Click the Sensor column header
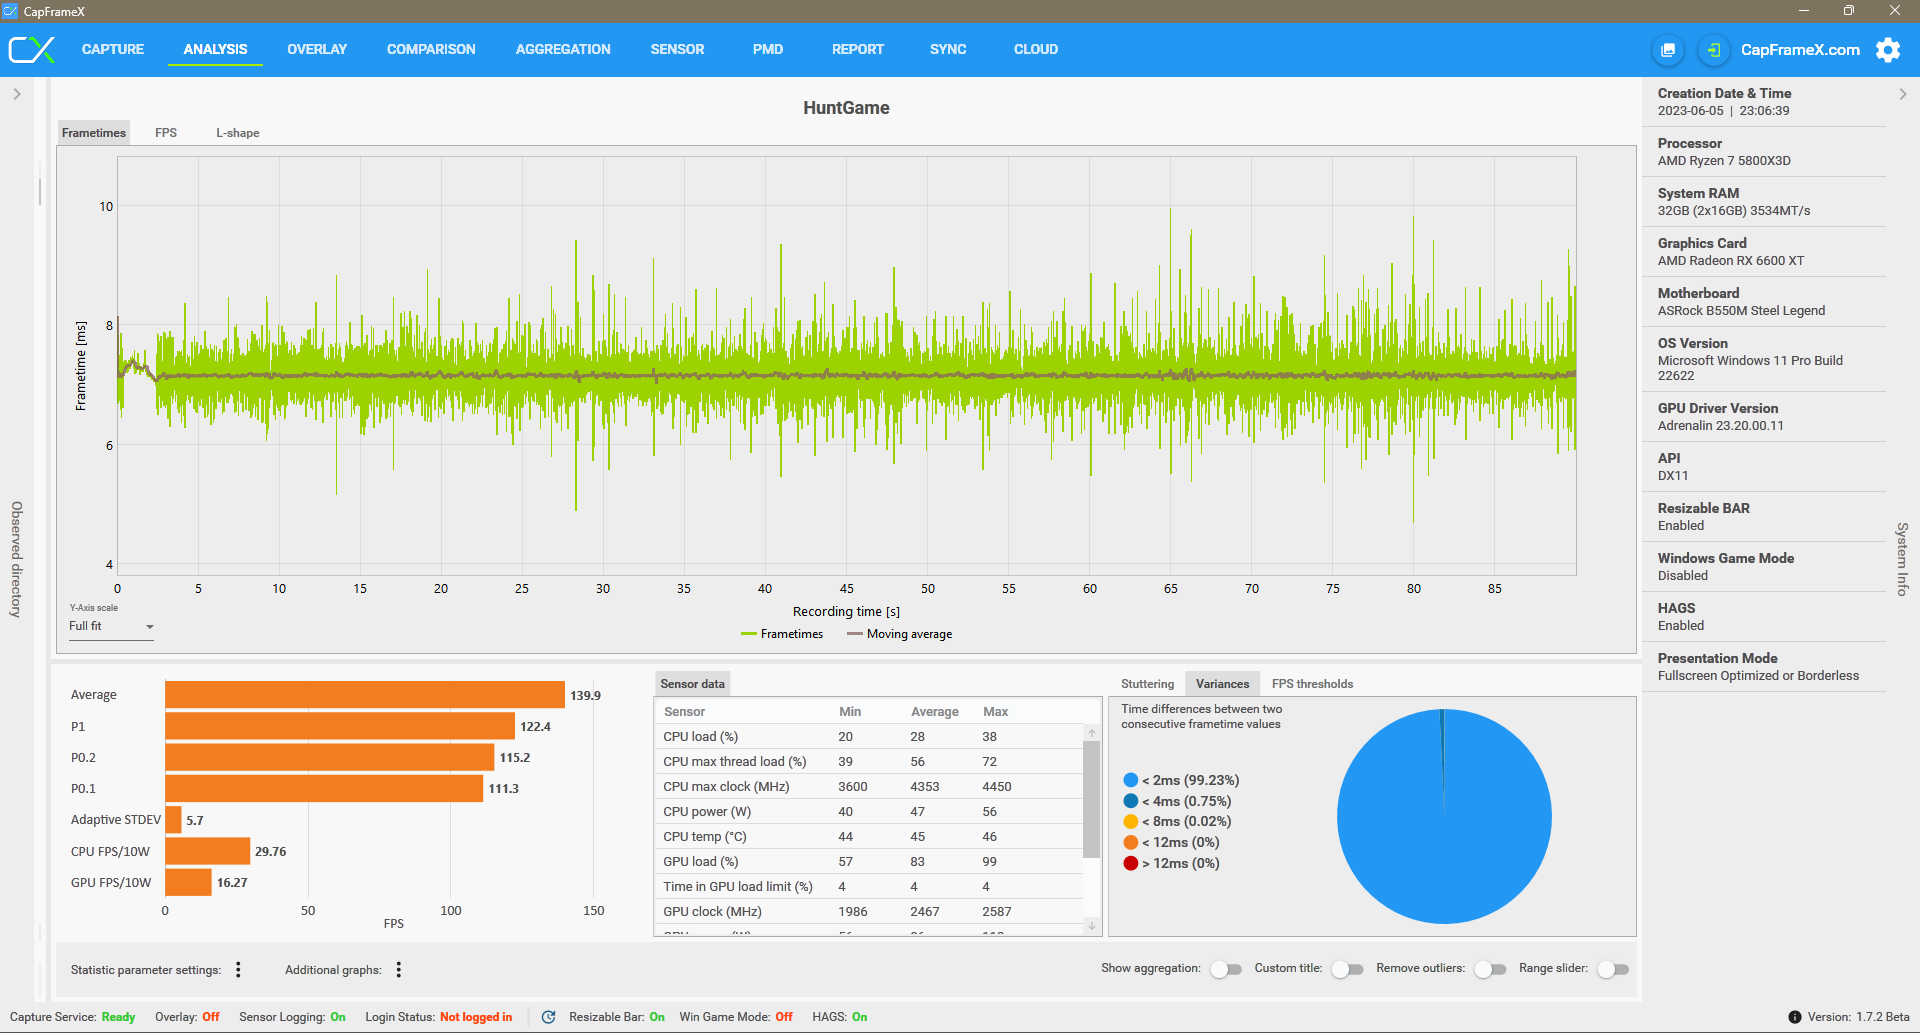The width and height of the screenshot is (1920, 1033). click(684, 712)
